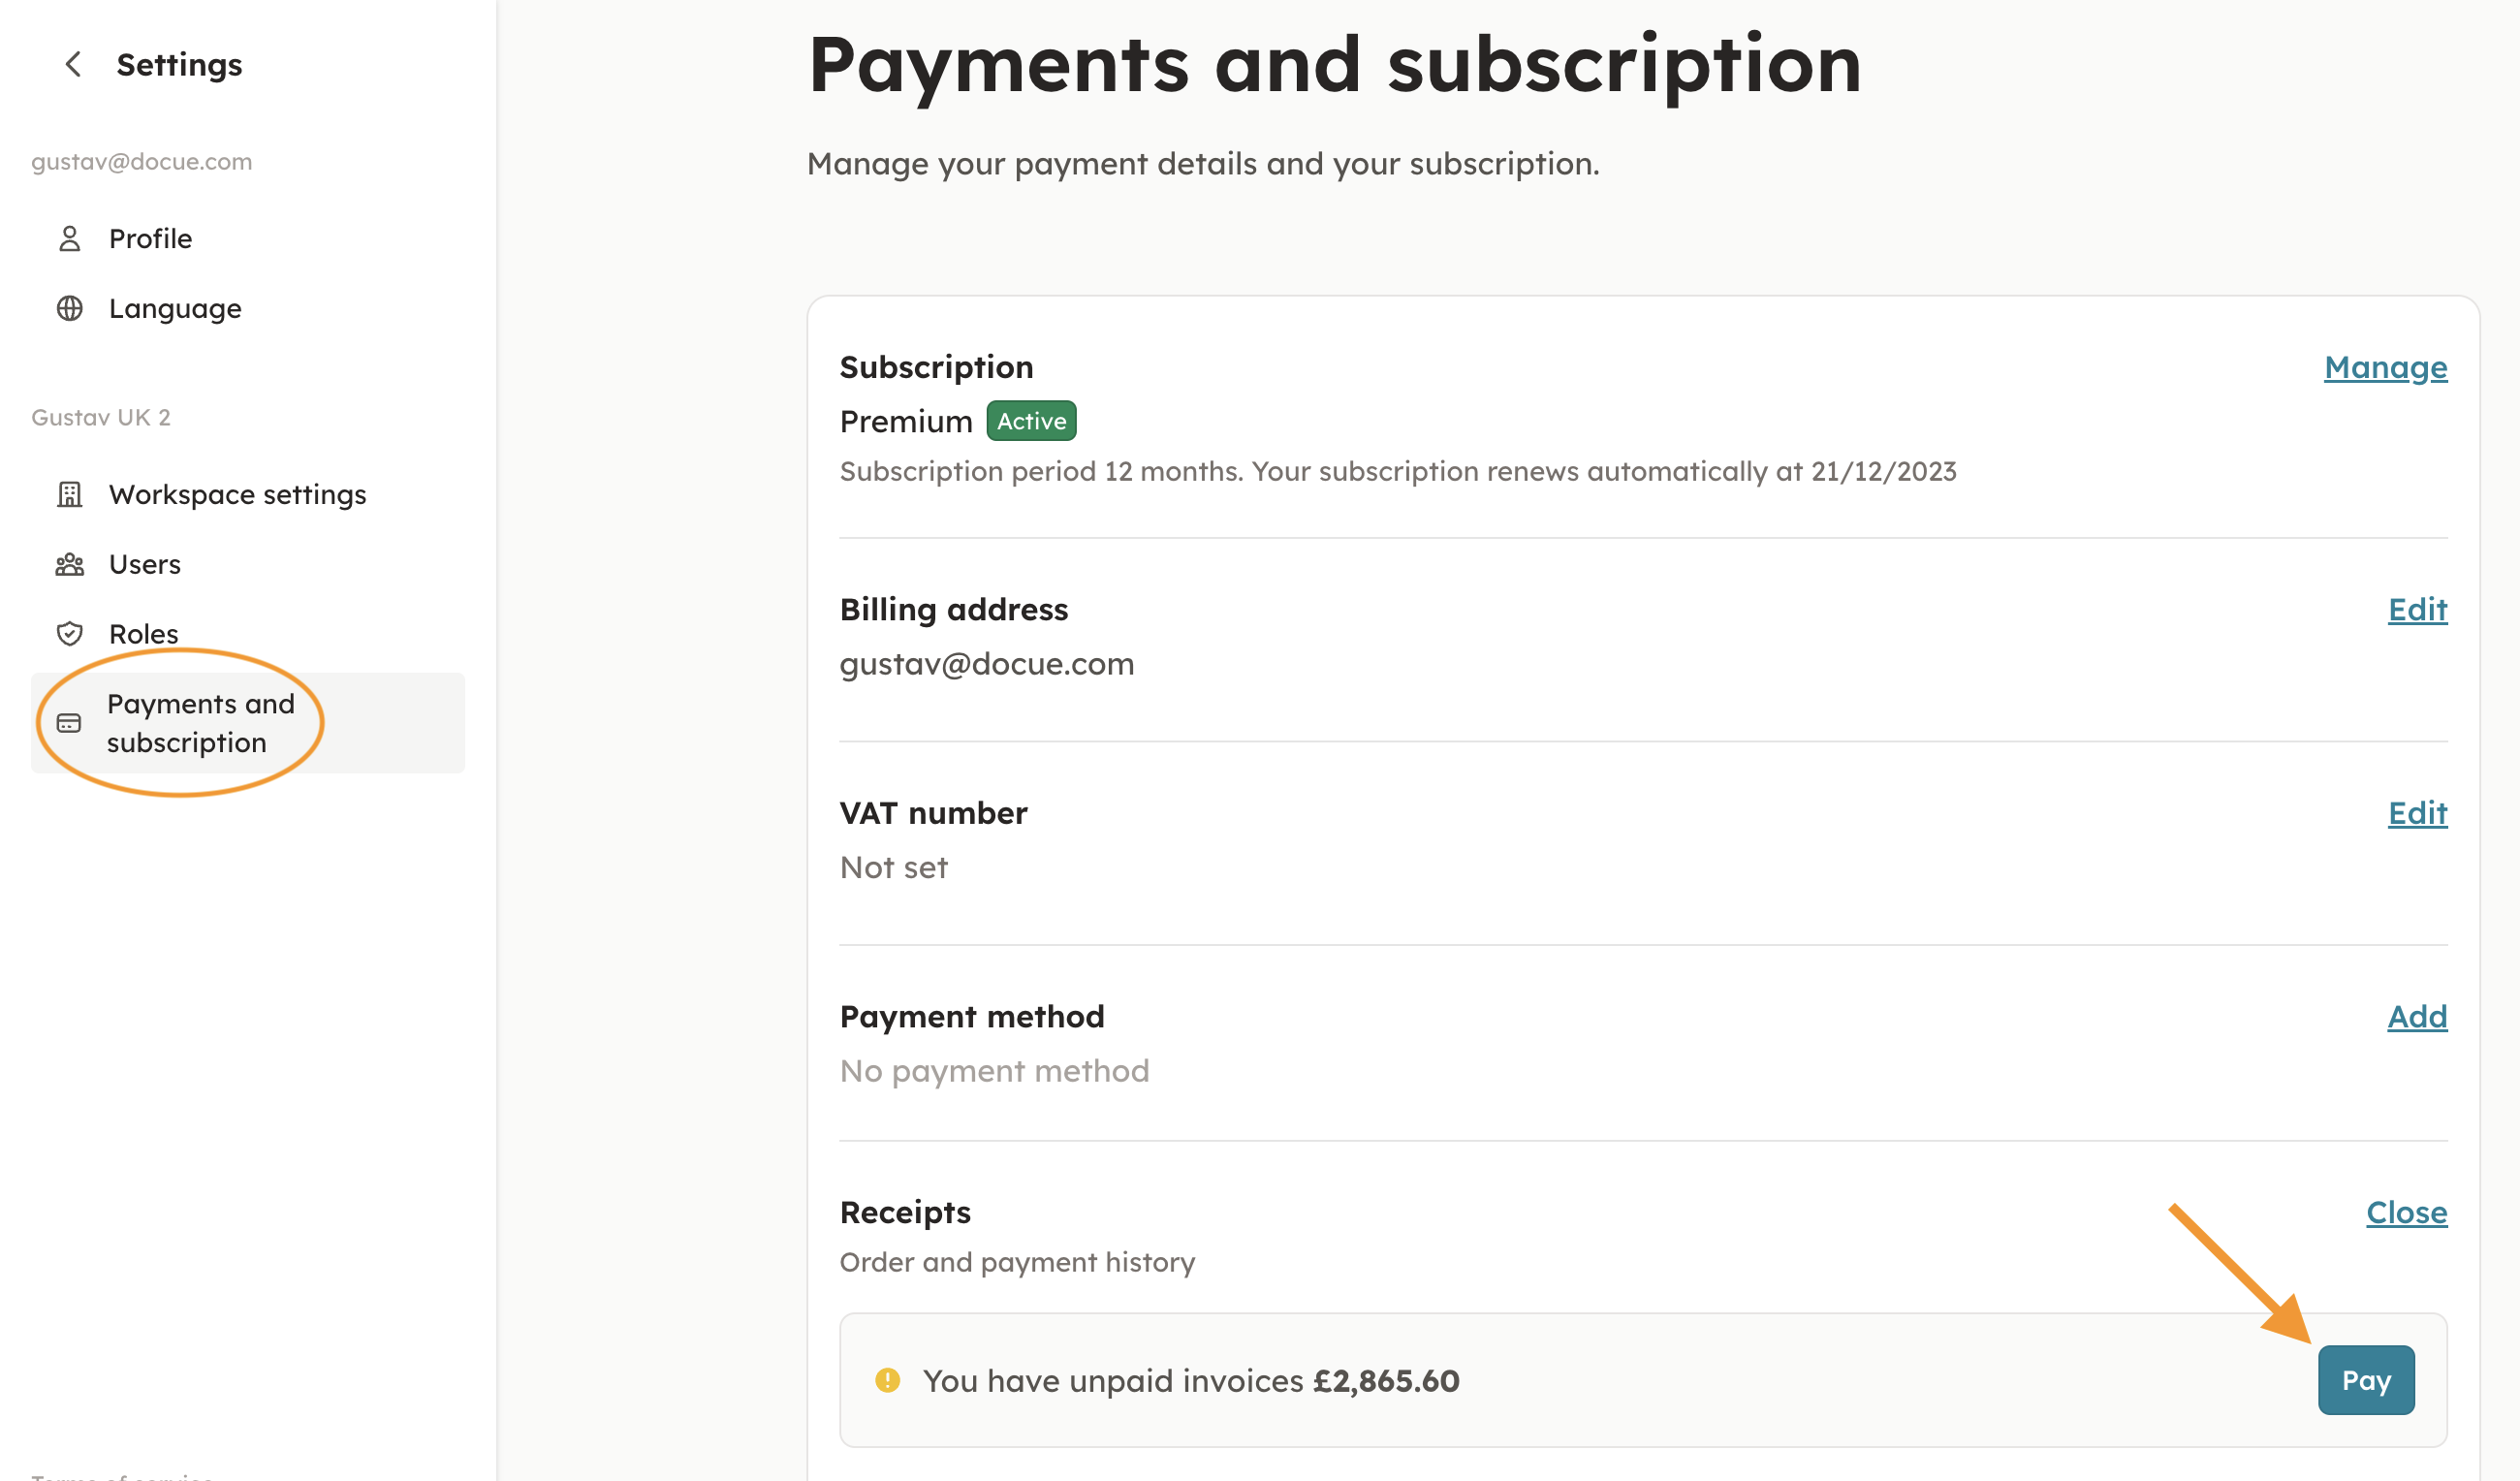The width and height of the screenshot is (2520, 1481).
Task: Click the Roles shield icon
Action: pos(69,634)
